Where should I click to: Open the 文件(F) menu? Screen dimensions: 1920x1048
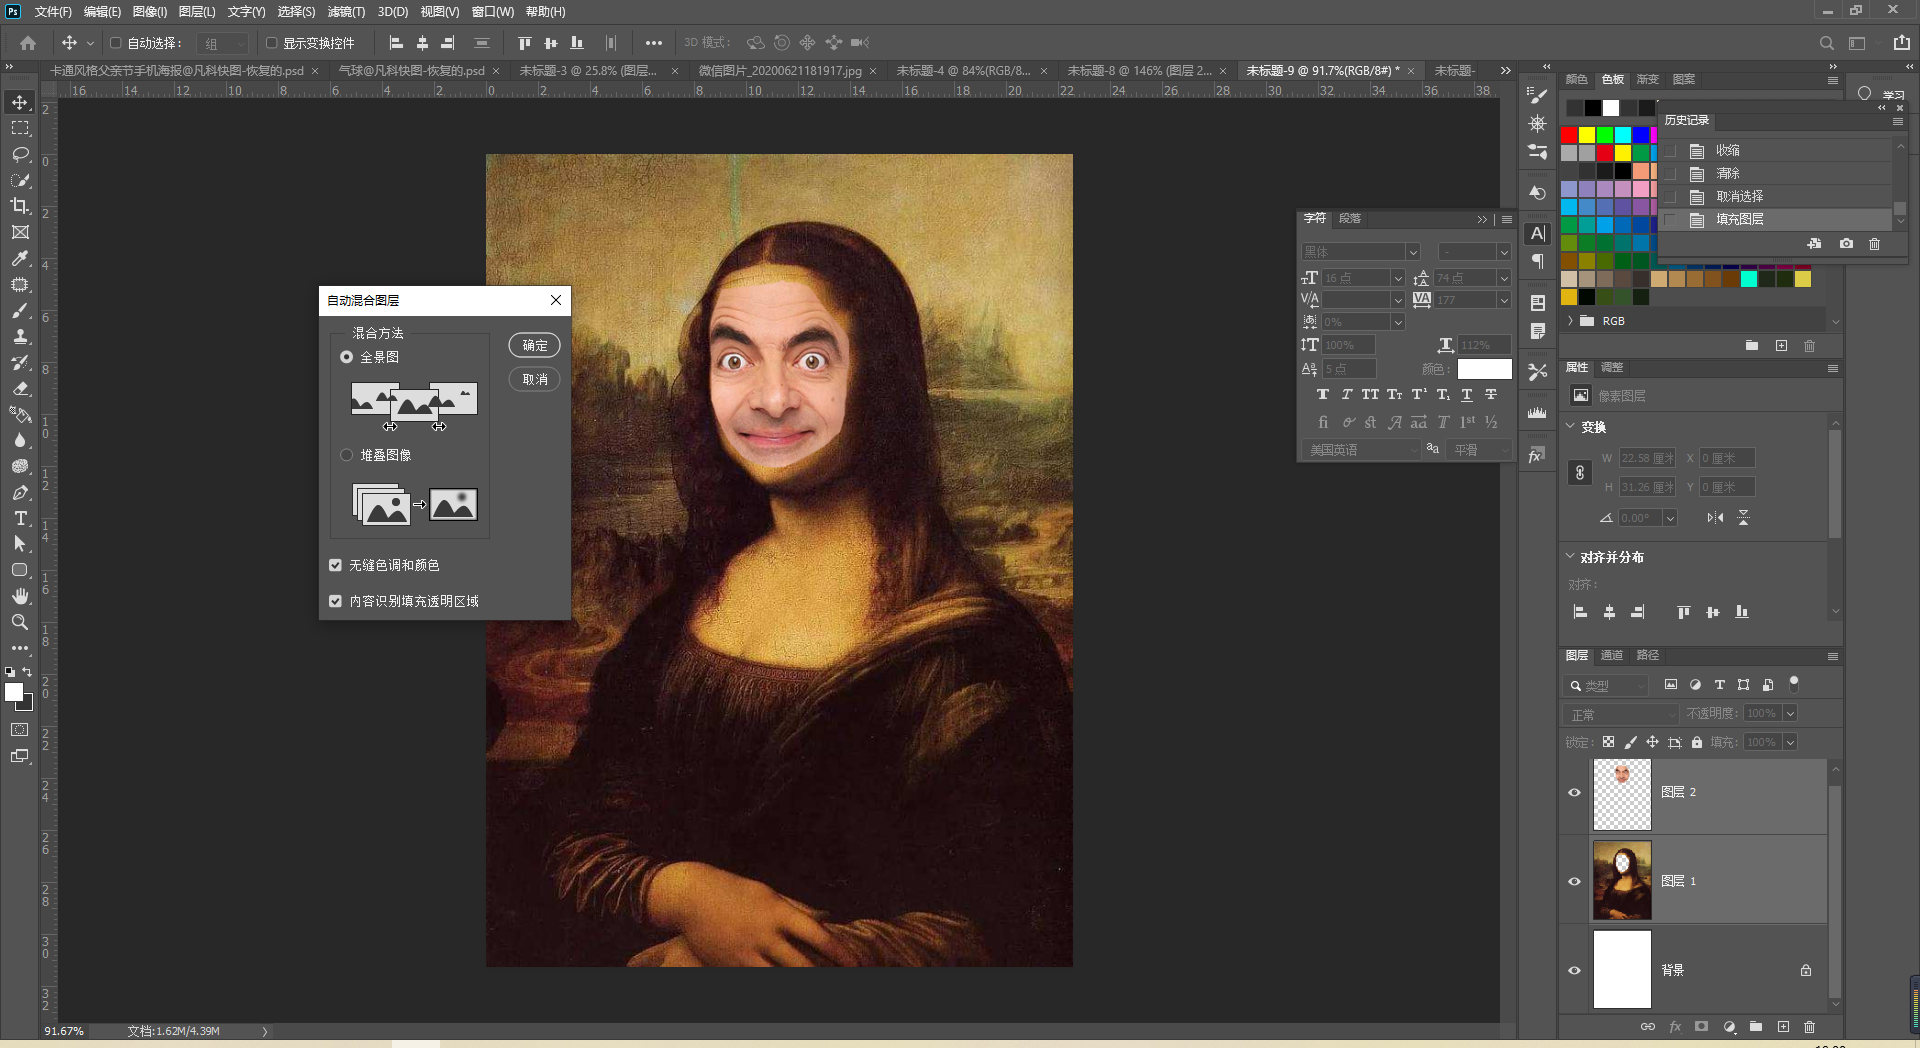tap(53, 12)
